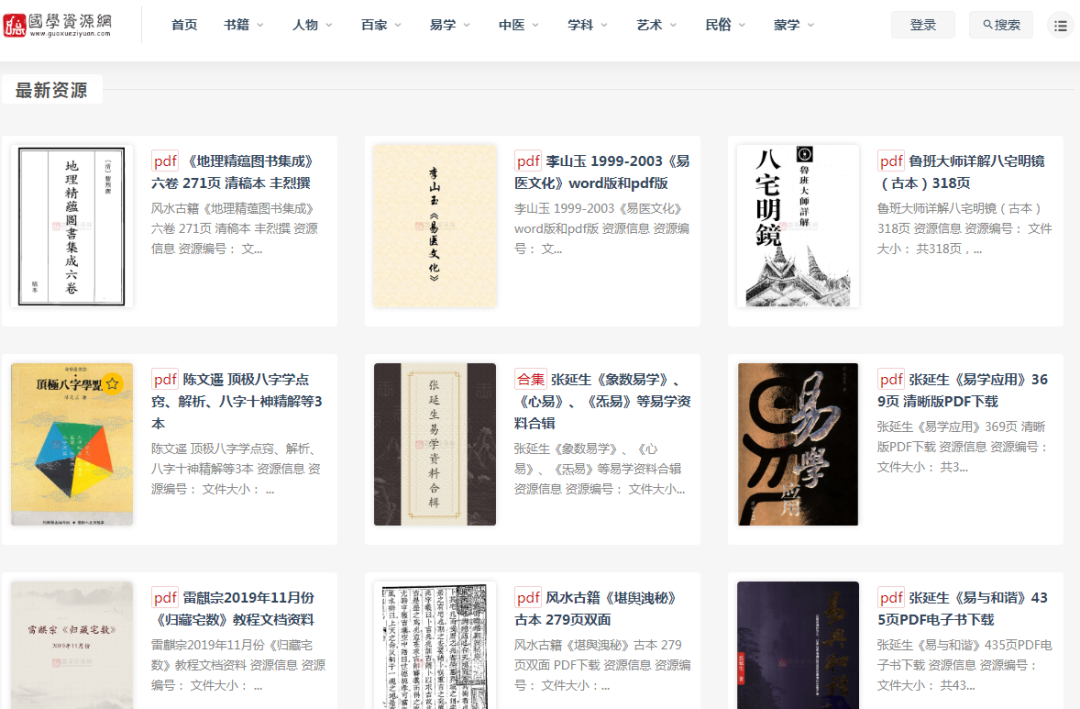The image size is (1080, 709).
Task: Click the description text starting 张延生《易学应用》369页 清晰版
Action: pos(963,447)
